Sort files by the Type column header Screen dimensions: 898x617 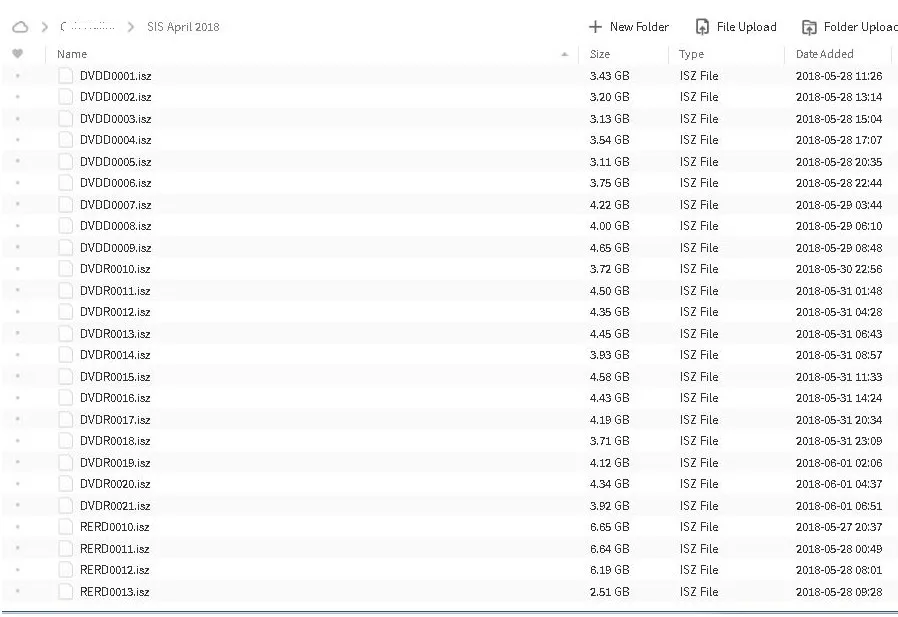pos(691,54)
